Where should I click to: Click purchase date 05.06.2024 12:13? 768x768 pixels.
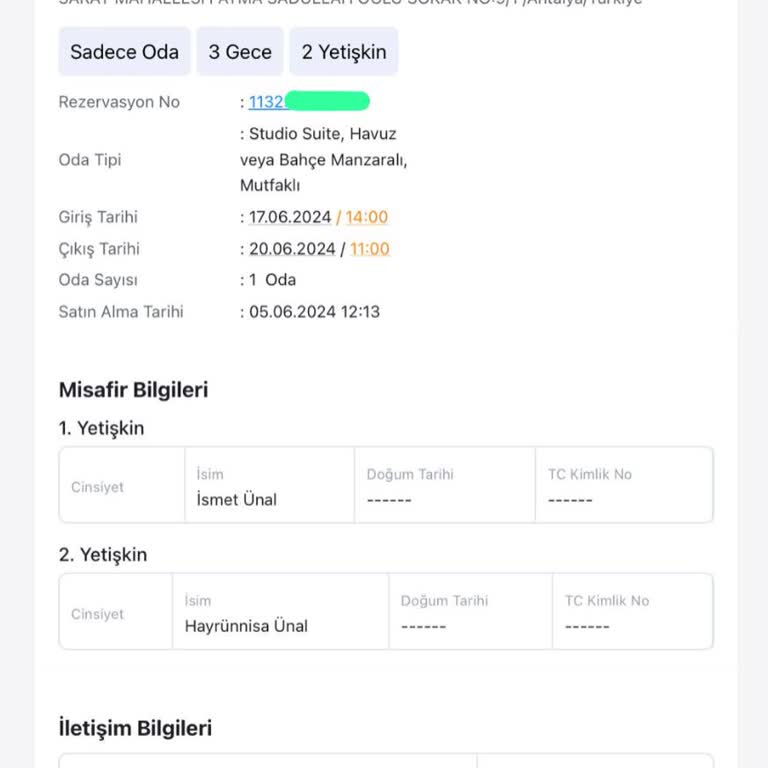tap(314, 311)
